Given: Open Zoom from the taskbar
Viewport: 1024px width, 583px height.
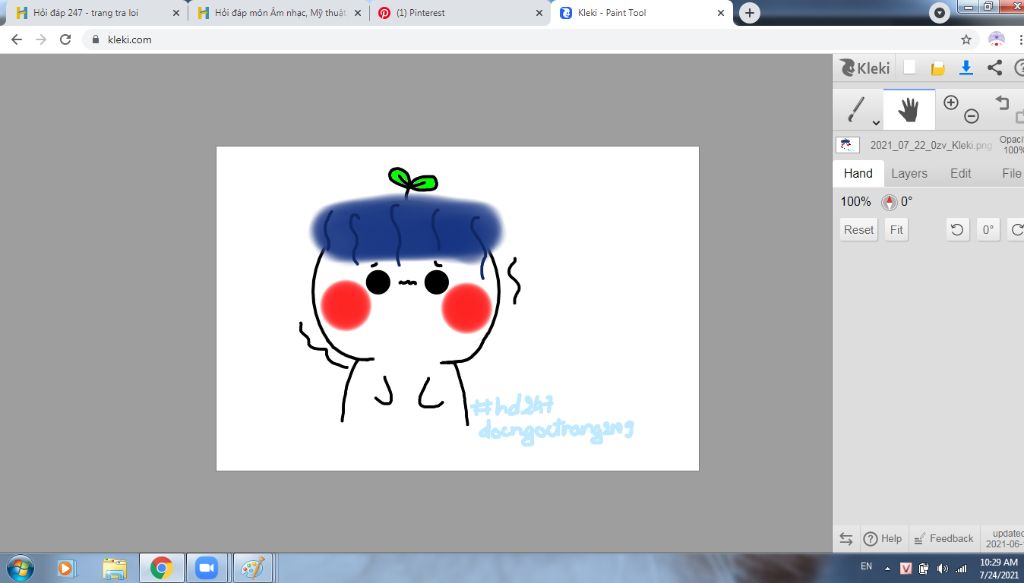Looking at the screenshot, I should pos(207,568).
